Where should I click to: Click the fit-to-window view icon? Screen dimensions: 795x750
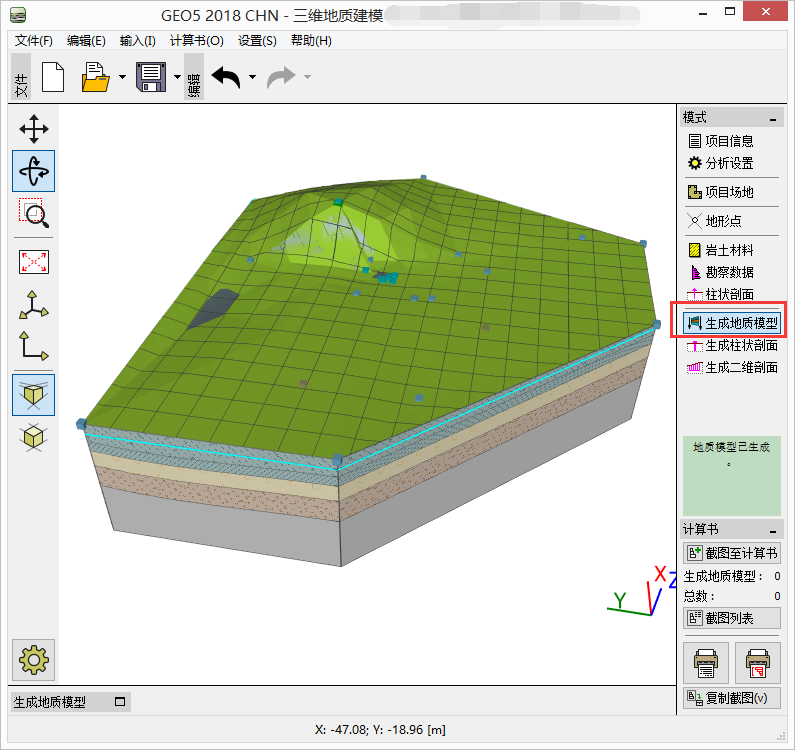(34, 262)
